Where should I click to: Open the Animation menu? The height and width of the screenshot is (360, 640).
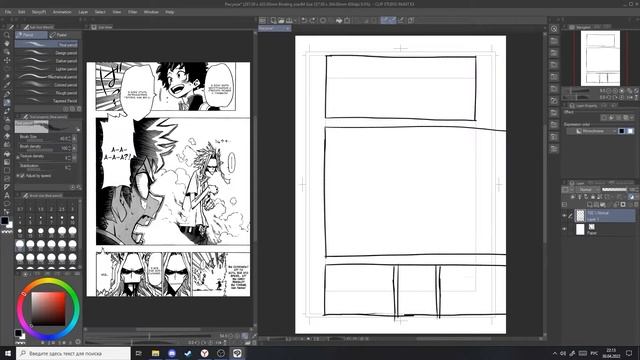coord(62,12)
